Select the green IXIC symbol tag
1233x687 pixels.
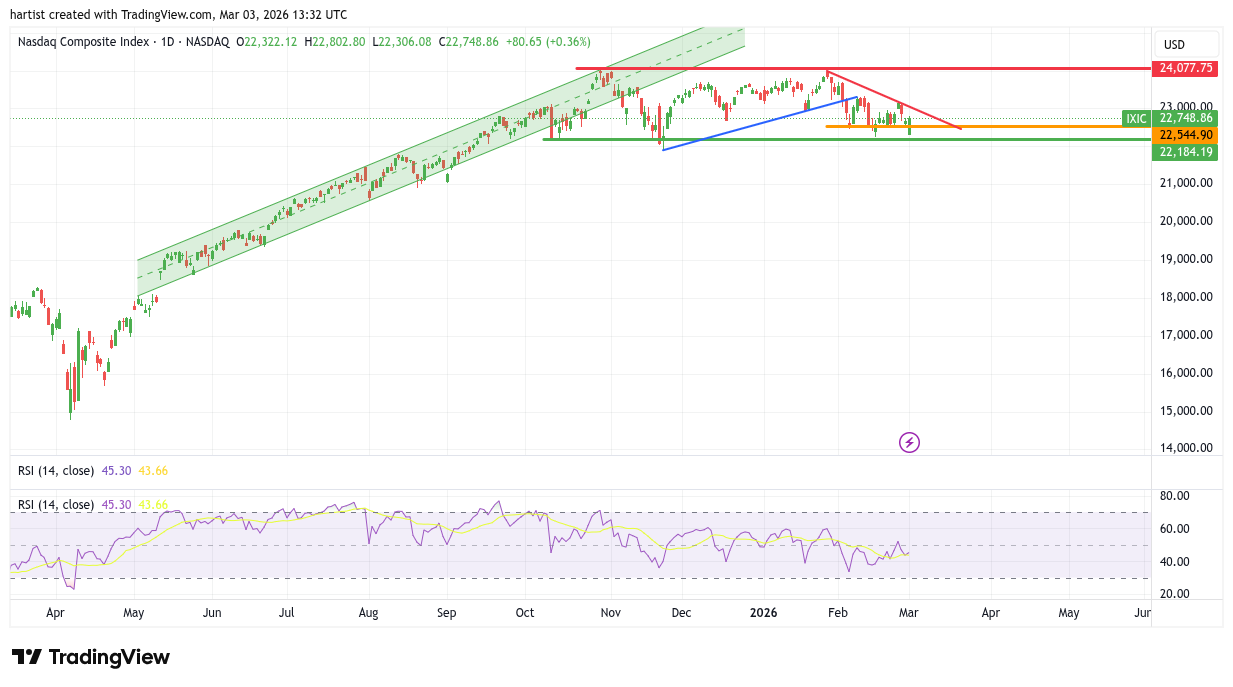click(x=1136, y=118)
